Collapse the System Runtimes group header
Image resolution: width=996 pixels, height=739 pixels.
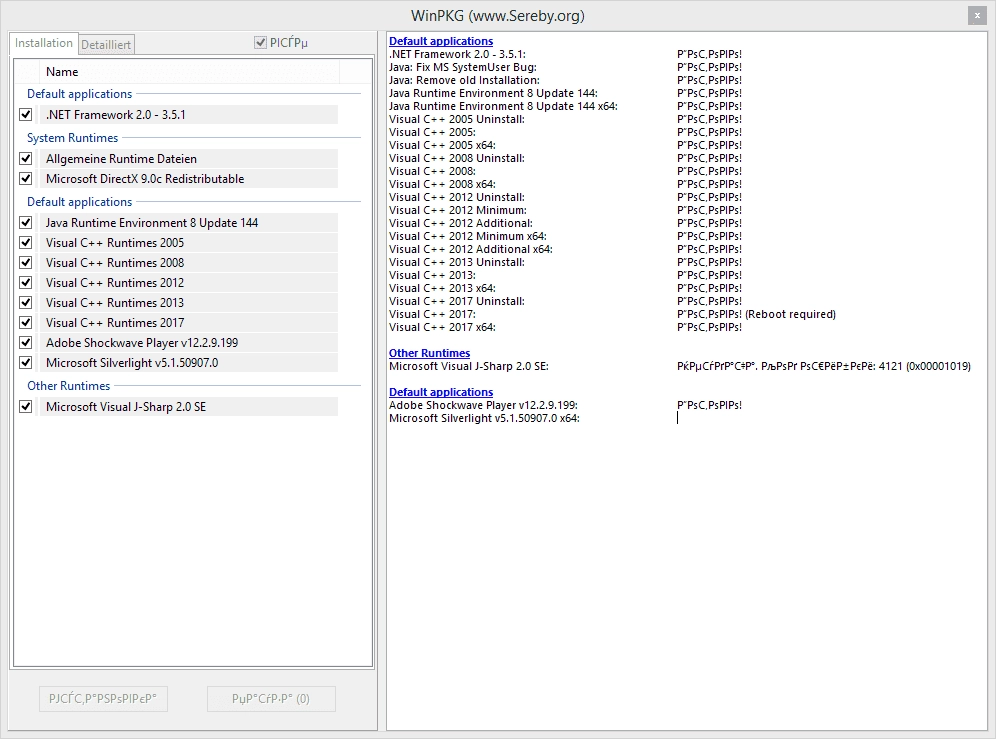[x=72, y=138]
